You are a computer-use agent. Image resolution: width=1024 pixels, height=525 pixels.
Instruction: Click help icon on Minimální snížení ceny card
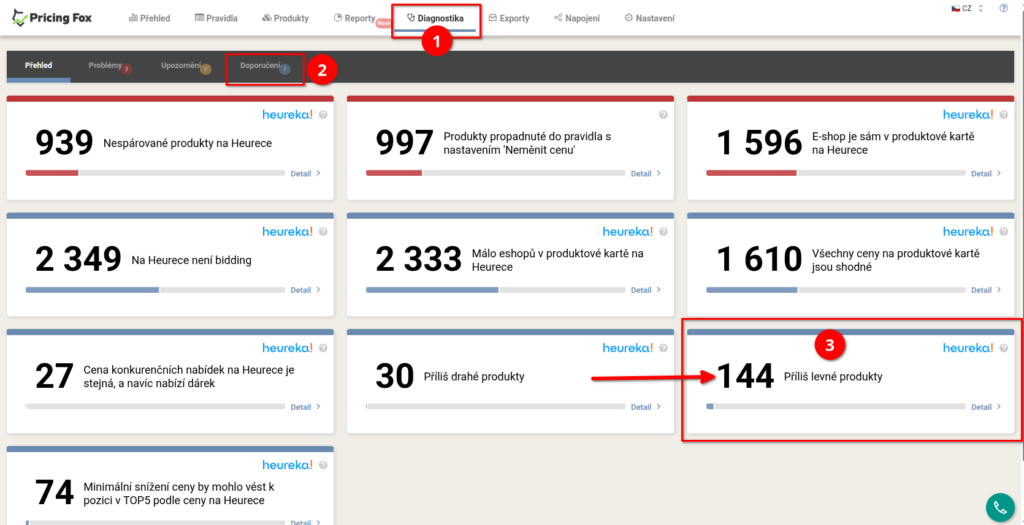pyautogui.click(x=323, y=464)
